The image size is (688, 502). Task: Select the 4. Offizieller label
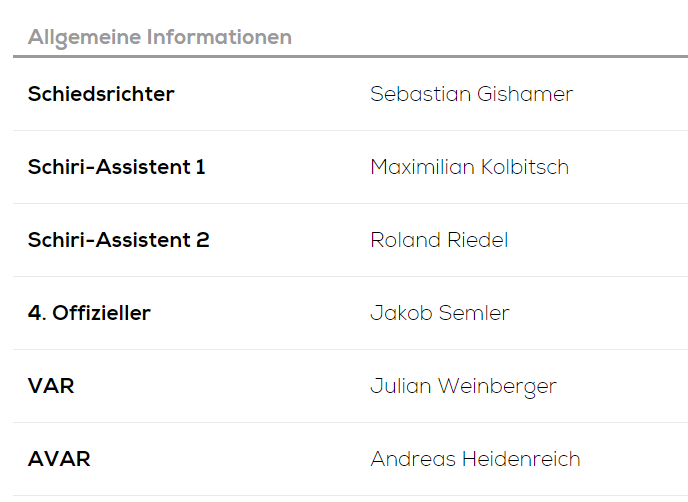[89, 313]
